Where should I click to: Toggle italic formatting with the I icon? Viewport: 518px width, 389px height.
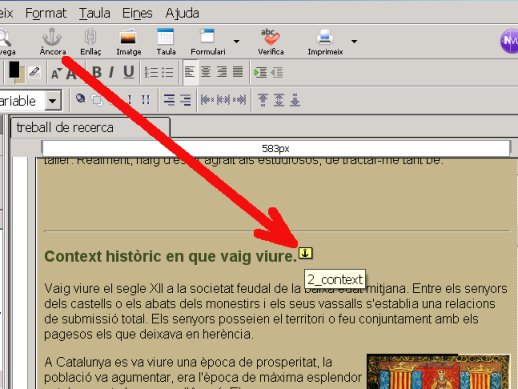112,72
